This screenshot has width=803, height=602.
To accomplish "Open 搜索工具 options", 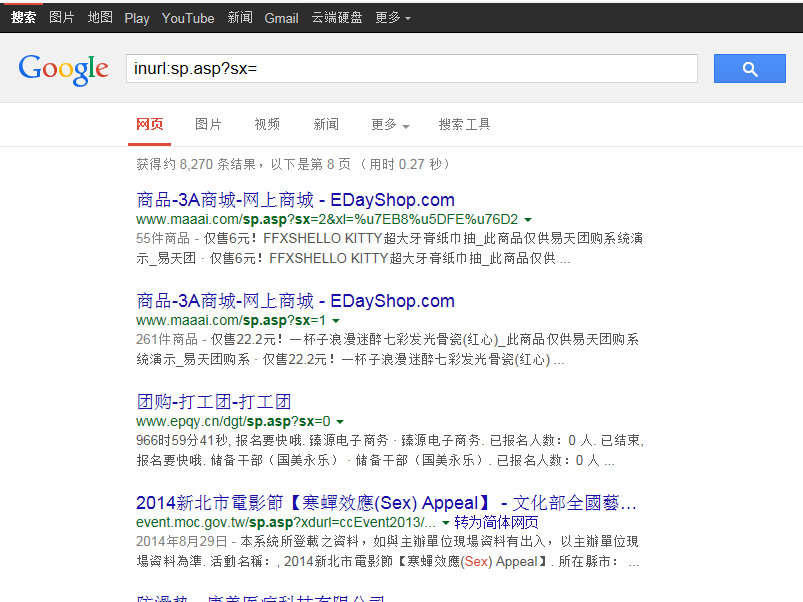I will pyautogui.click(x=464, y=124).
